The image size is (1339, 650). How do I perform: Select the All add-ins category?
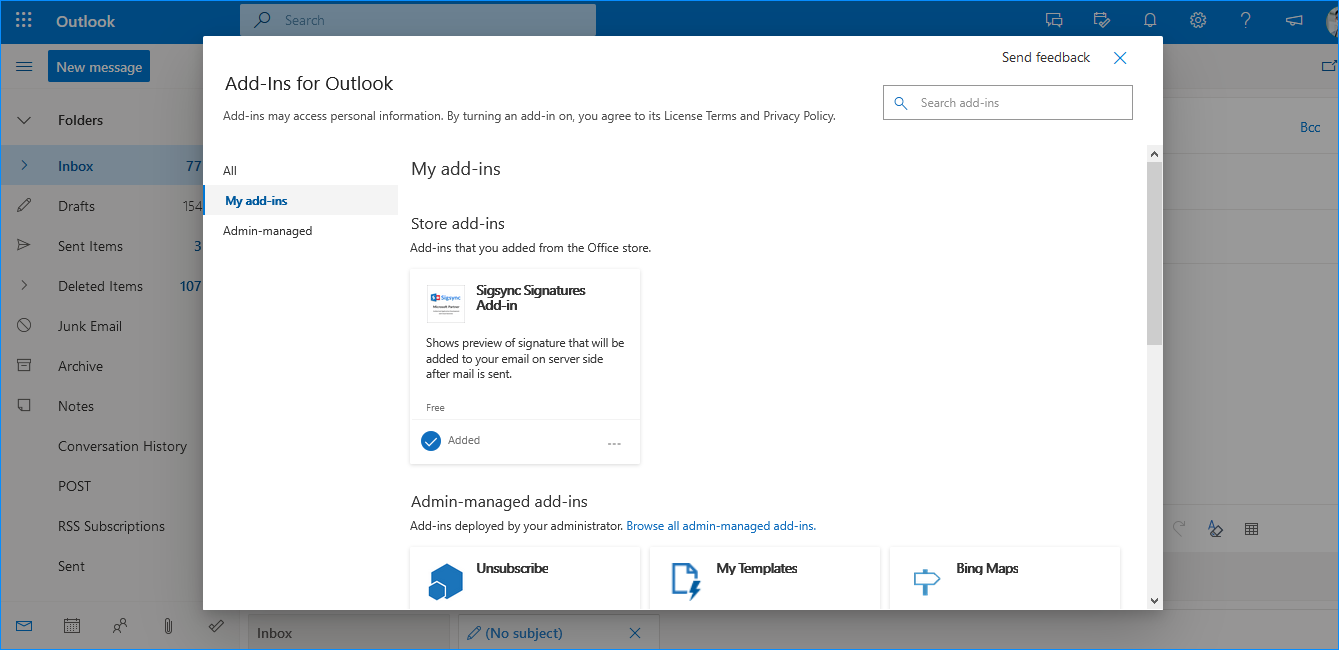[230, 171]
